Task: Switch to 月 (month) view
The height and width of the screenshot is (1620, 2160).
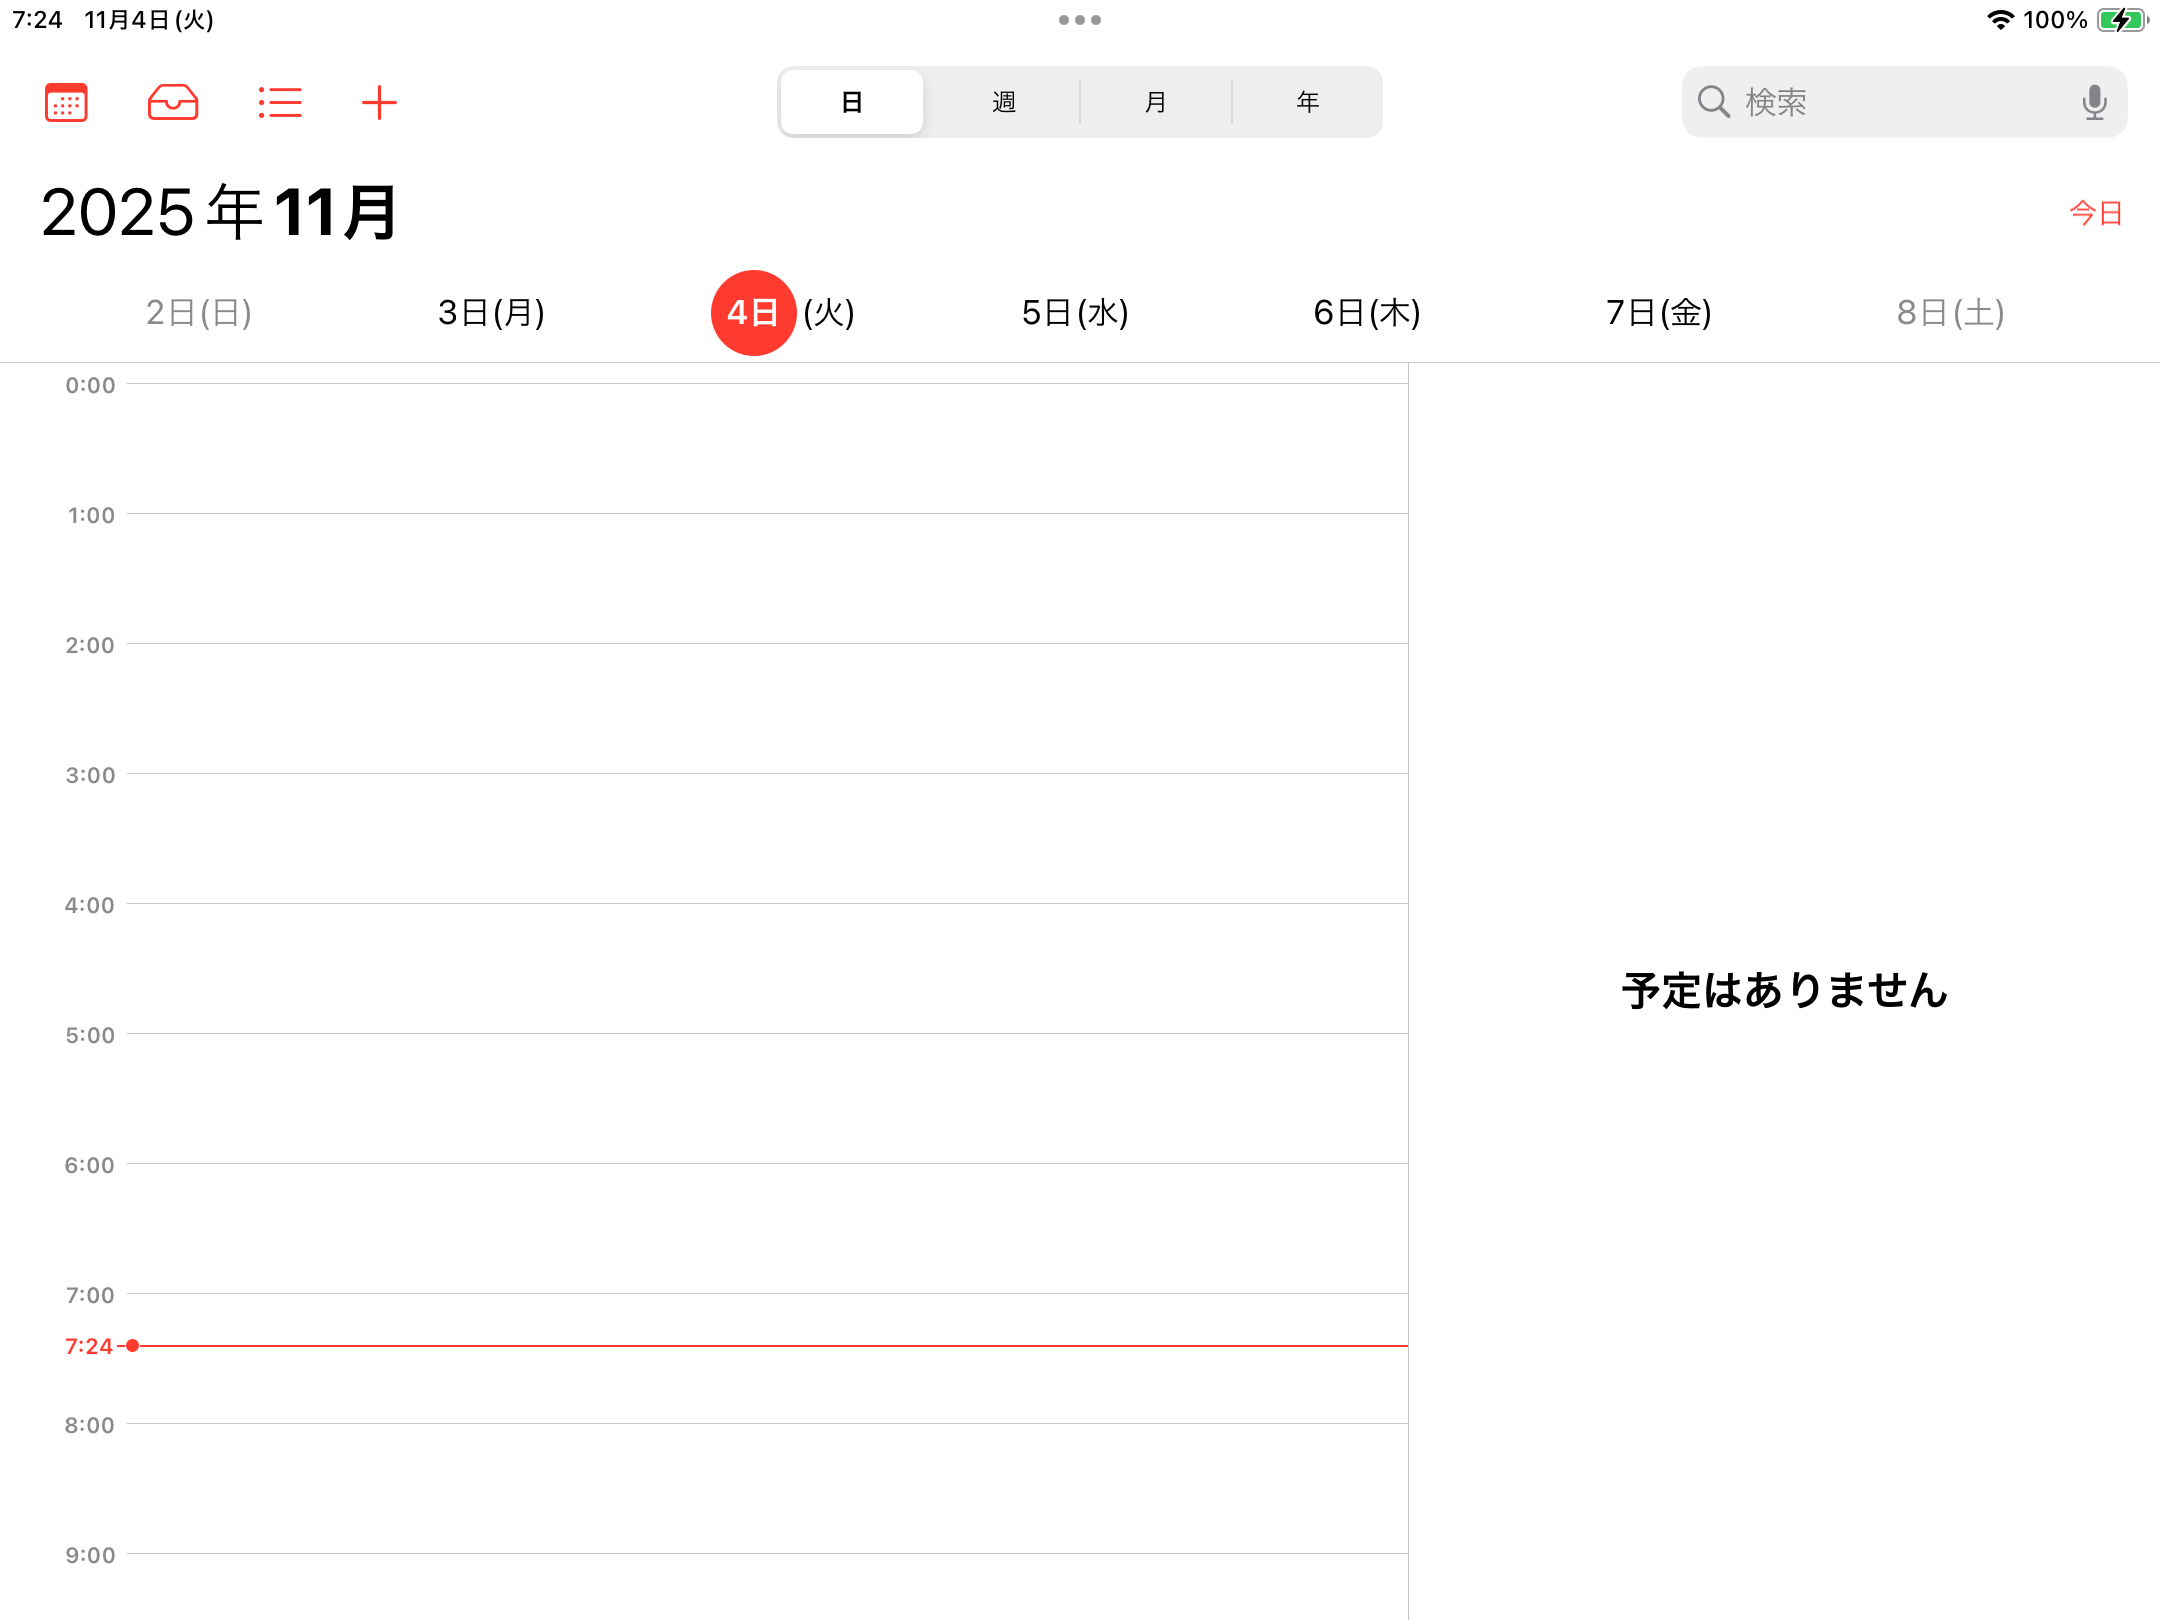Action: pyautogui.click(x=1156, y=102)
